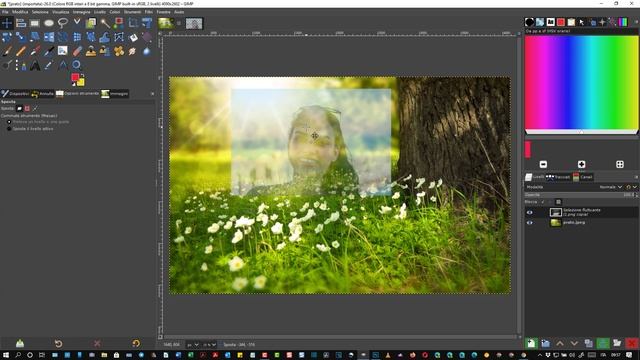Select the Text tool
Viewport: 640px width, 360px height.
point(35,65)
